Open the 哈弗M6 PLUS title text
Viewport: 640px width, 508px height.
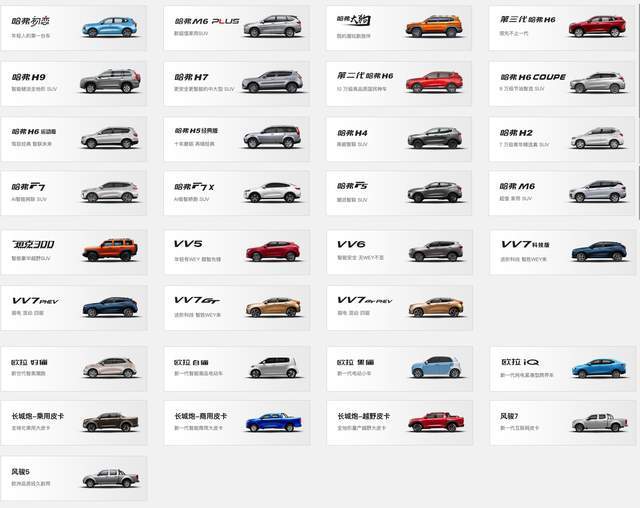coord(207,21)
